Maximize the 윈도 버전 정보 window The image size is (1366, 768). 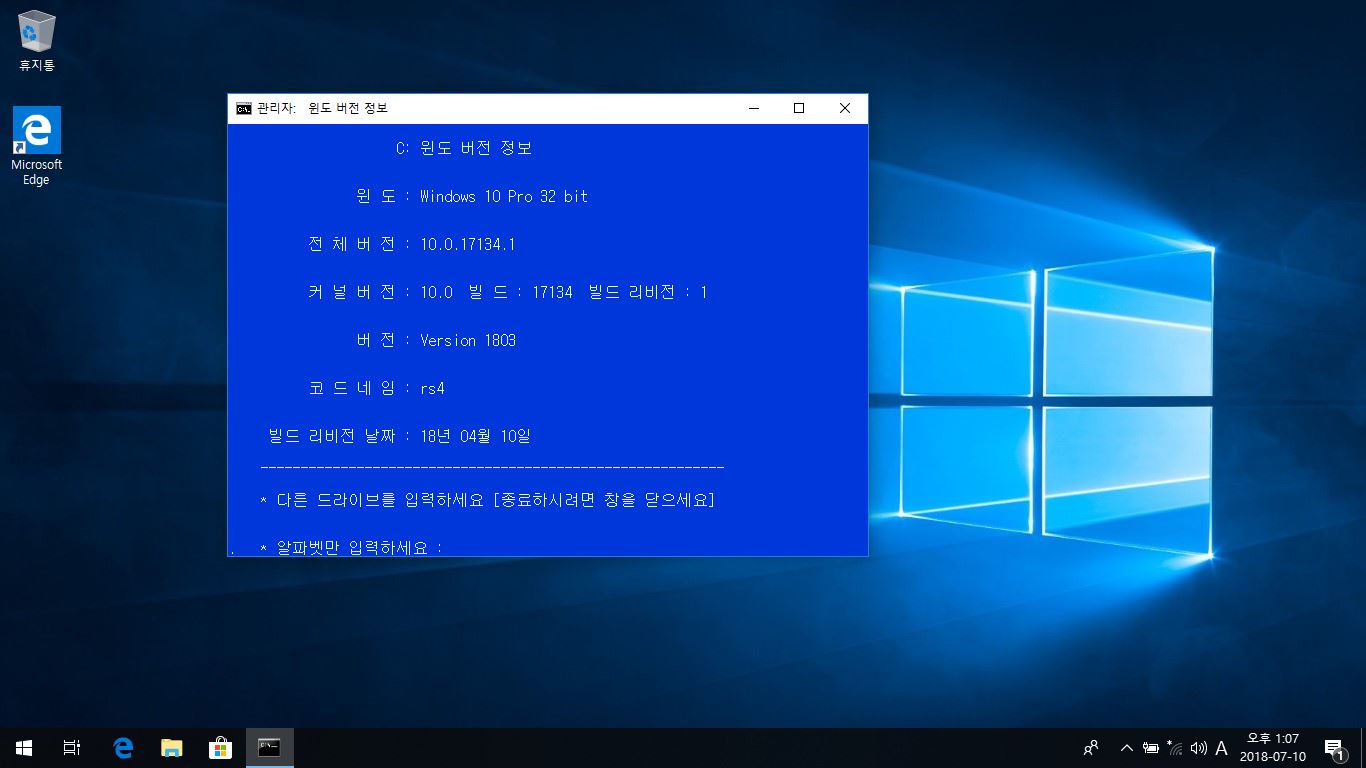(x=799, y=108)
